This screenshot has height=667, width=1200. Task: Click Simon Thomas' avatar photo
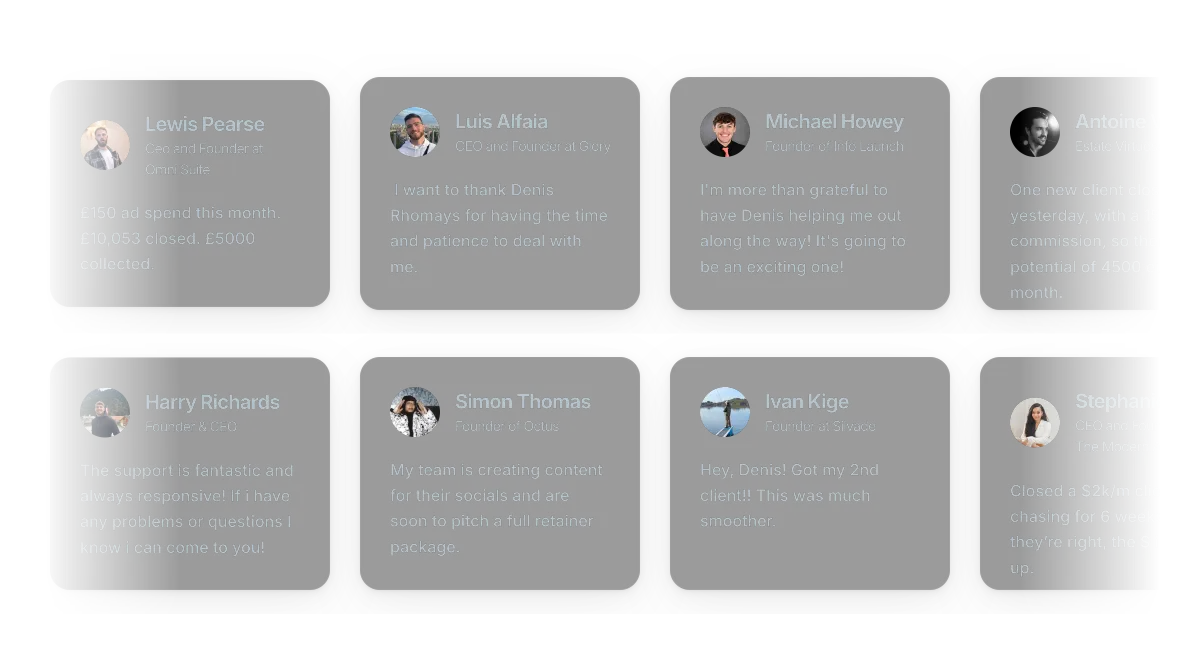coord(415,412)
